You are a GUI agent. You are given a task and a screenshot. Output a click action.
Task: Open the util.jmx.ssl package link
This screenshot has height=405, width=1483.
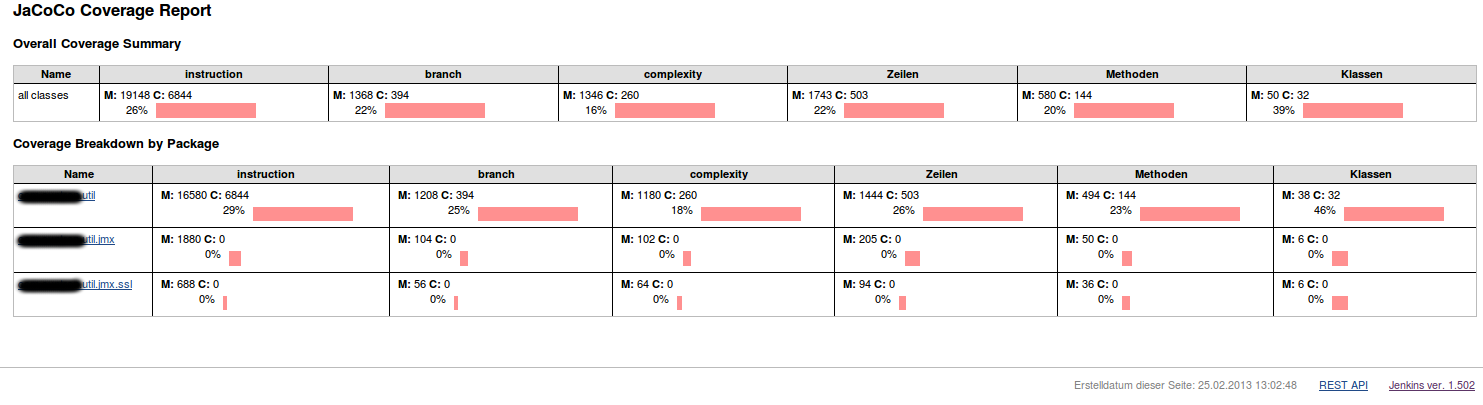(x=108, y=284)
